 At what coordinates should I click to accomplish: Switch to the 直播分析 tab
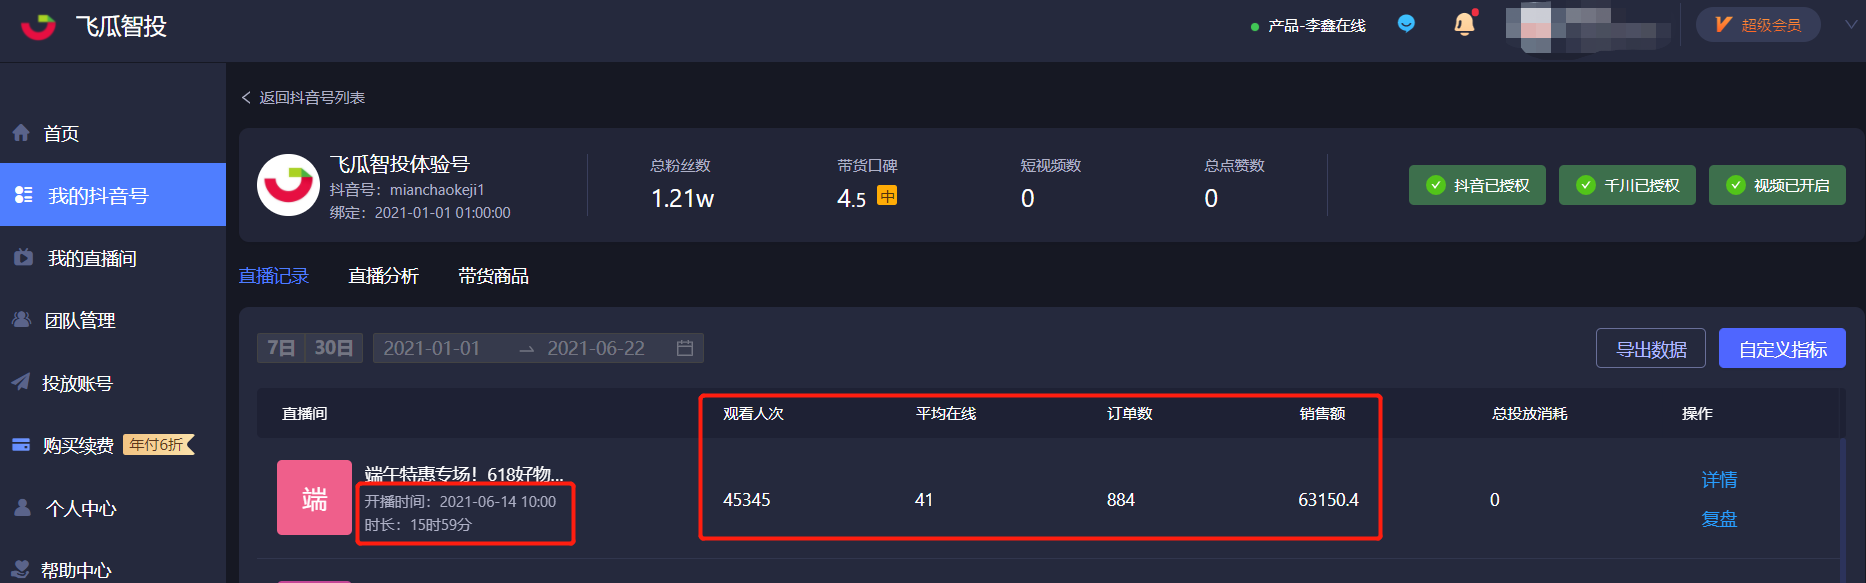(383, 276)
